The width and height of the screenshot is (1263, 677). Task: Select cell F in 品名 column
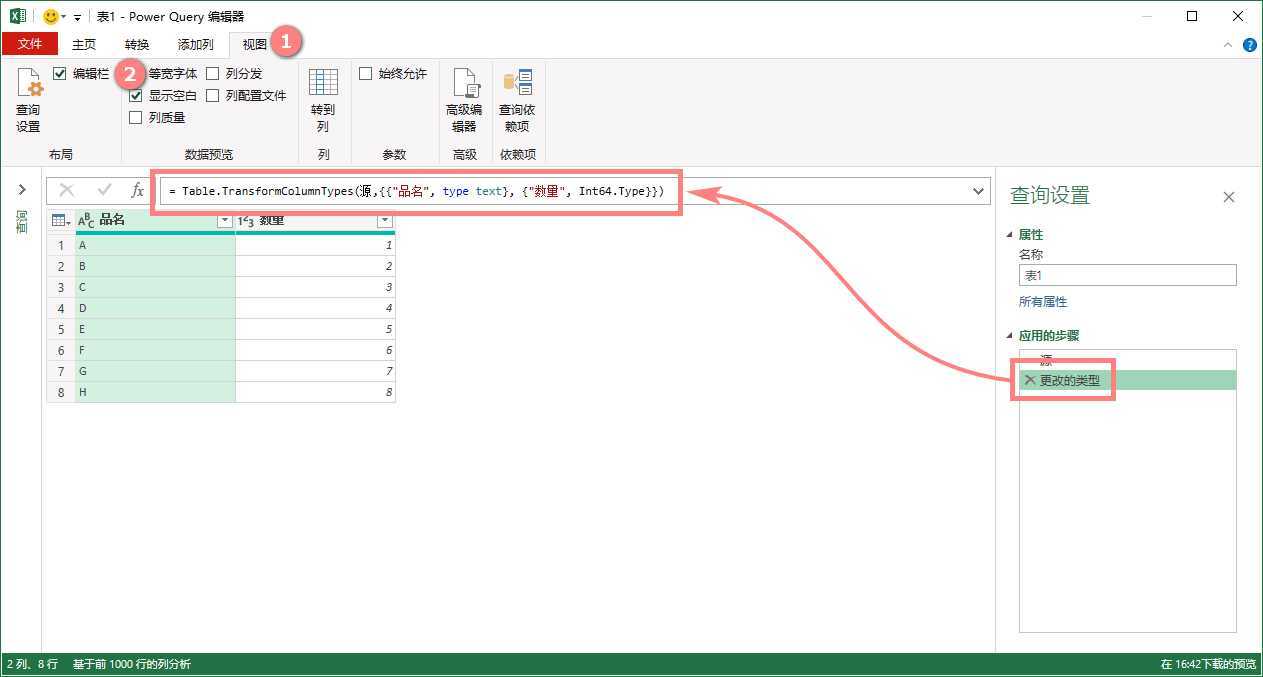(x=155, y=350)
